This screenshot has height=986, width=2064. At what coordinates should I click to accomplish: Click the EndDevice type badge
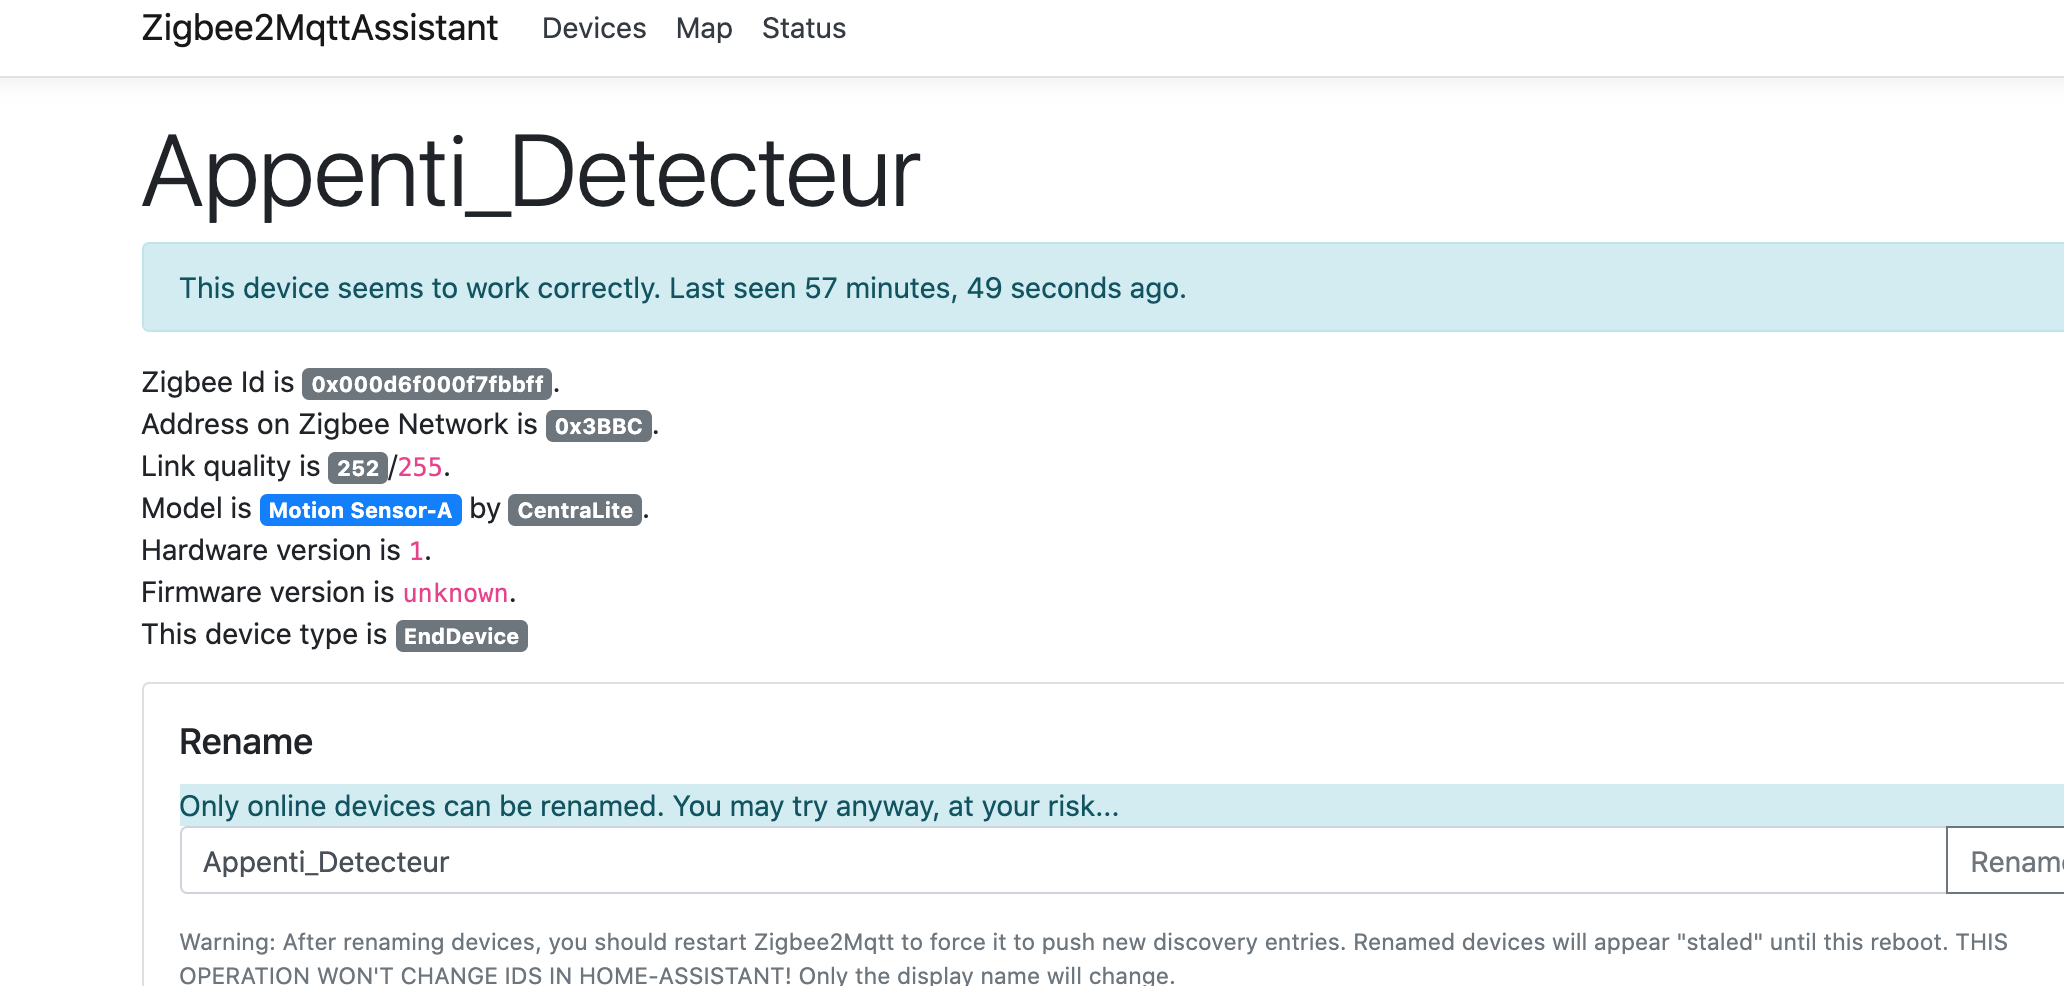click(461, 636)
